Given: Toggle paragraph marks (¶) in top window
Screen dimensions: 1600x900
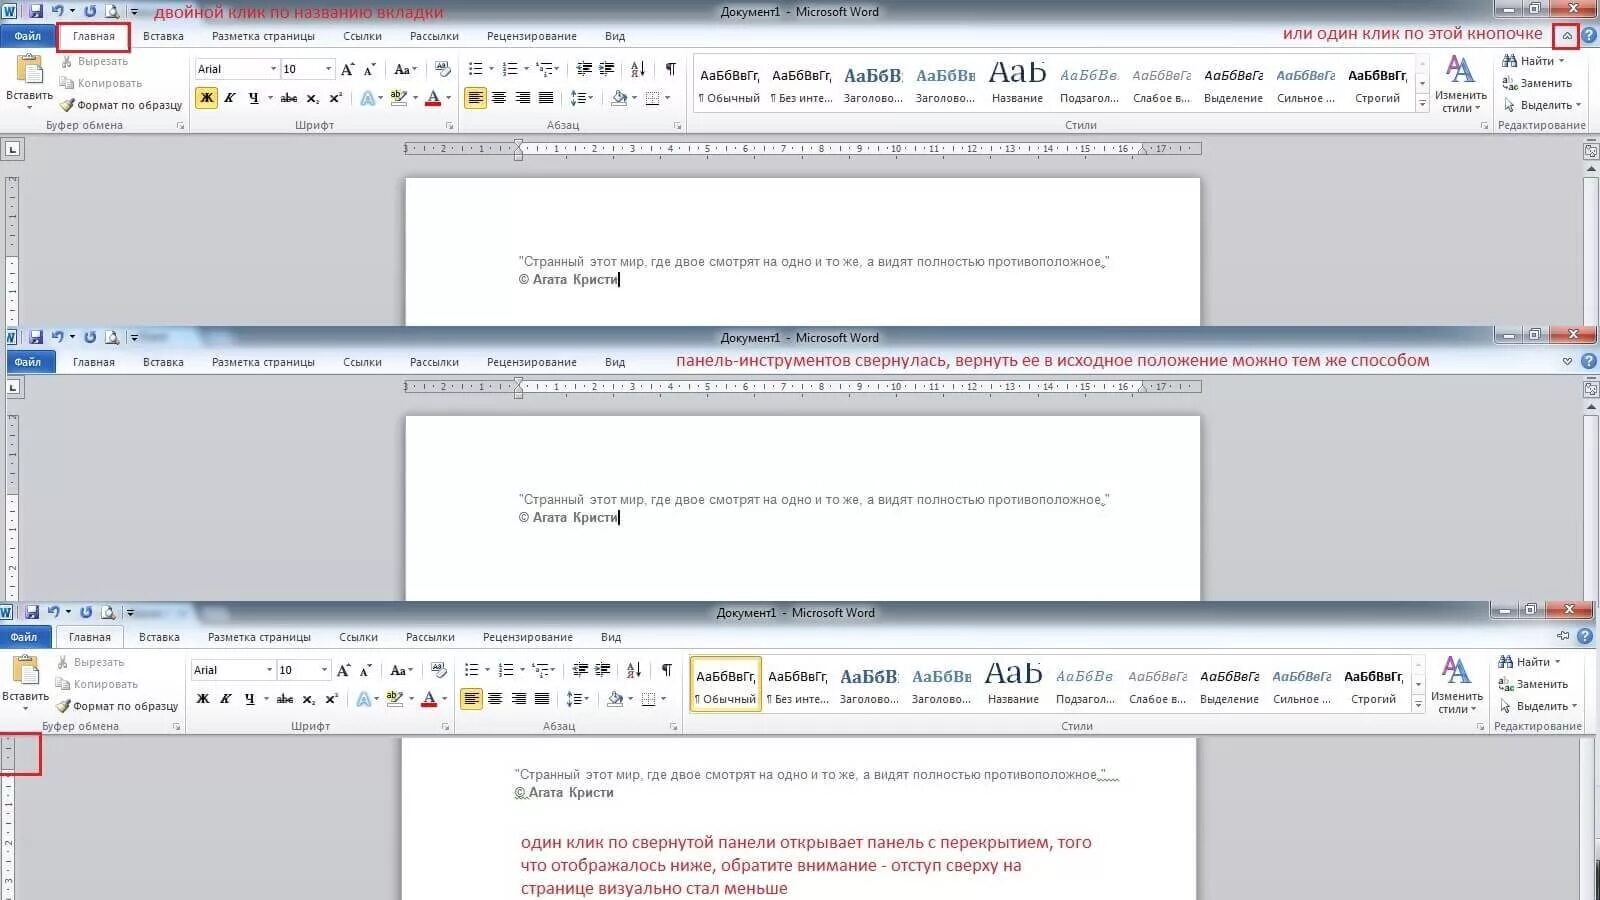Looking at the screenshot, I should tap(670, 69).
